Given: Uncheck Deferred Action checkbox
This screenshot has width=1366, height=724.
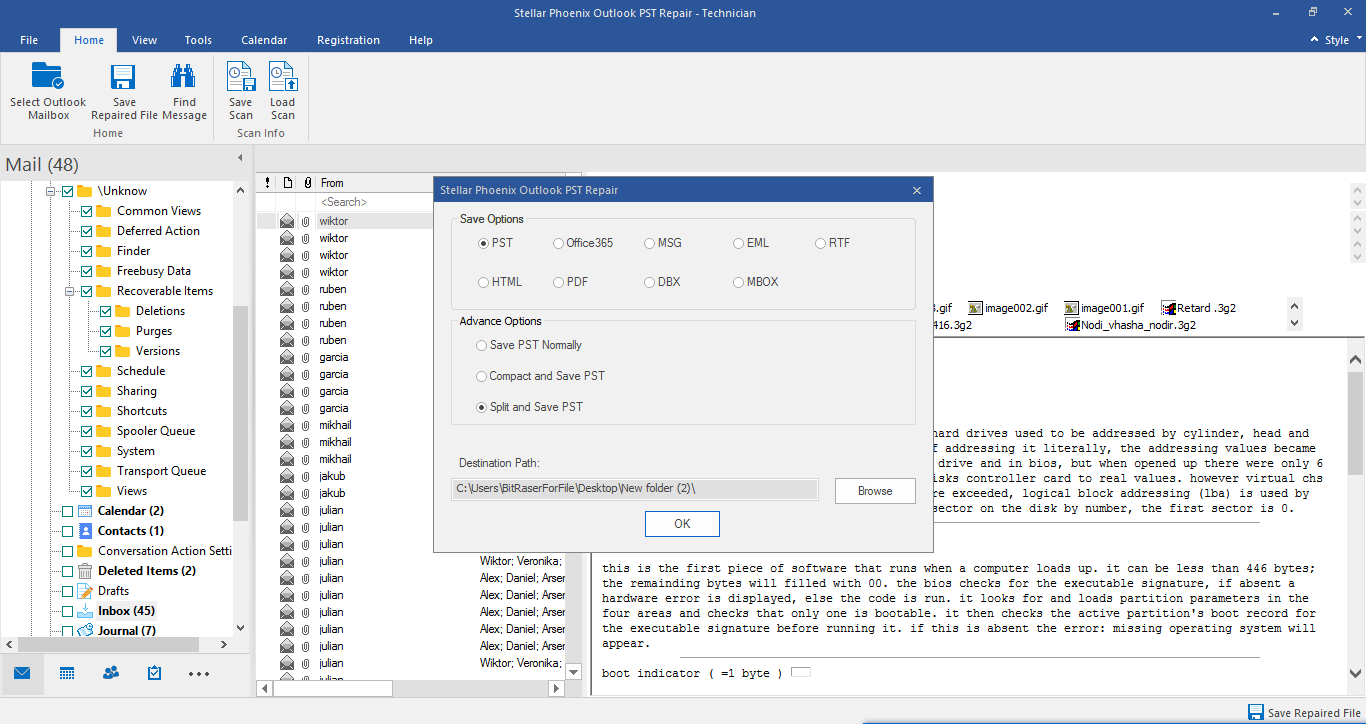Looking at the screenshot, I should (87, 231).
